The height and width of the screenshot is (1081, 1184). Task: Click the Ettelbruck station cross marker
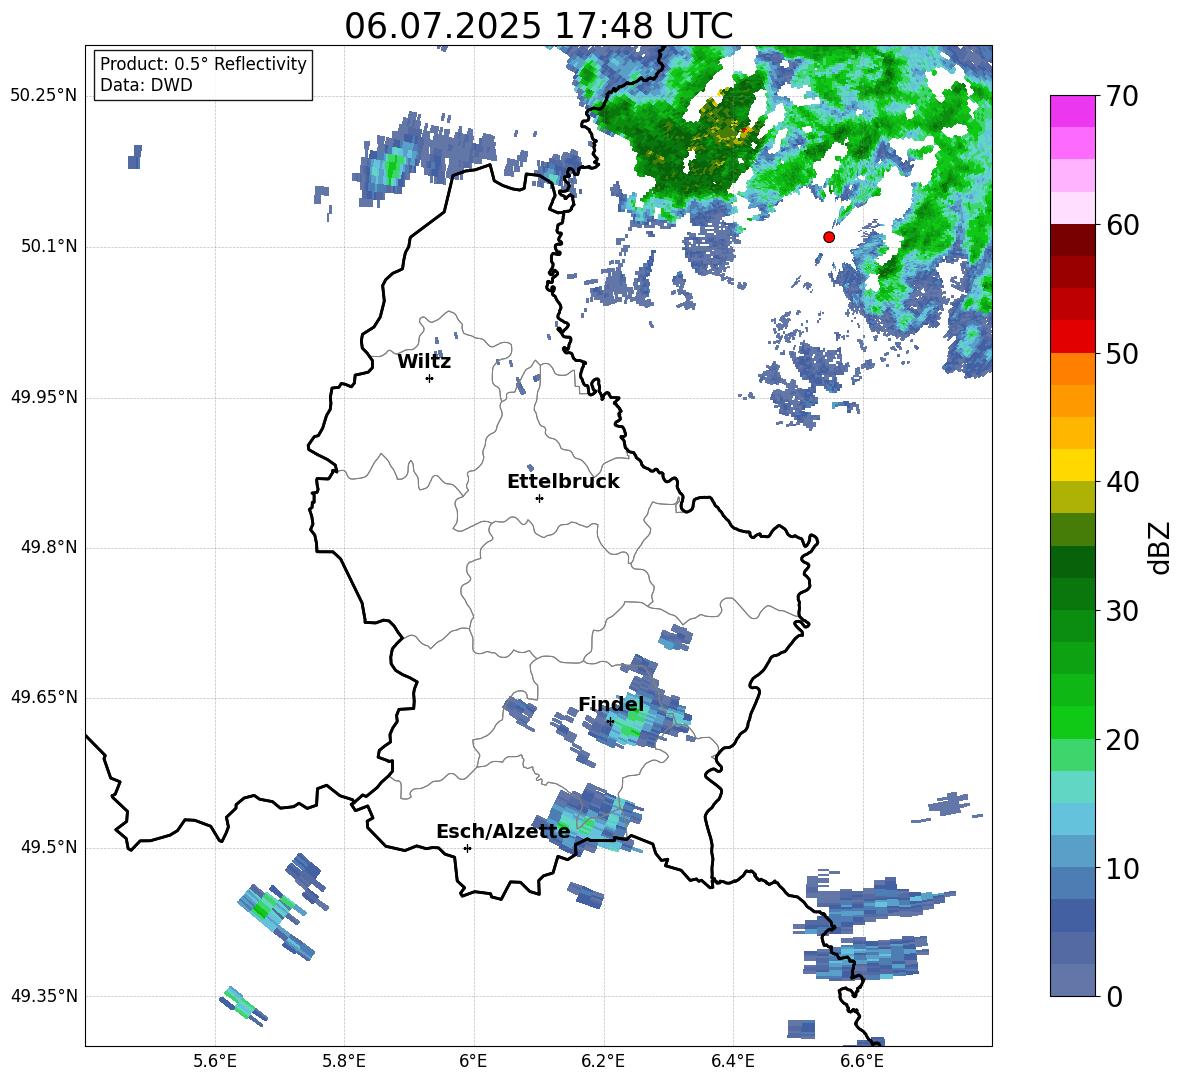[x=539, y=498]
